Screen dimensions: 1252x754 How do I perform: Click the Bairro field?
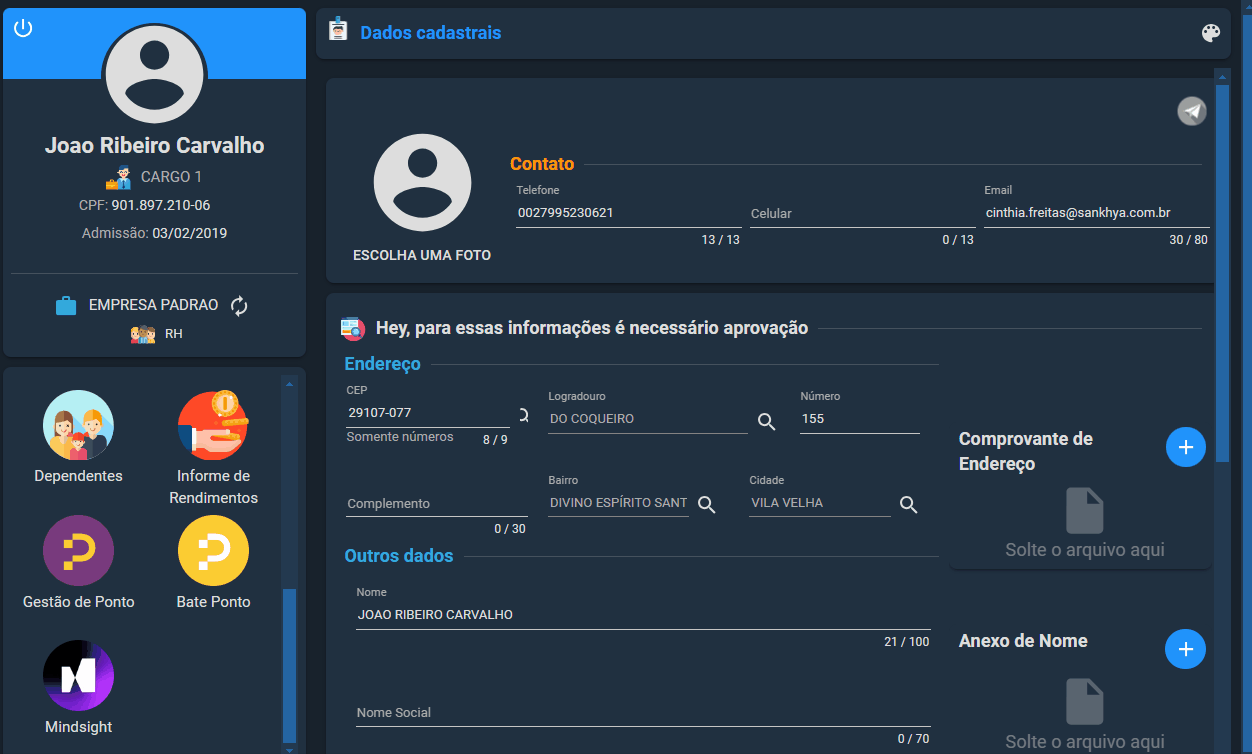point(618,503)
